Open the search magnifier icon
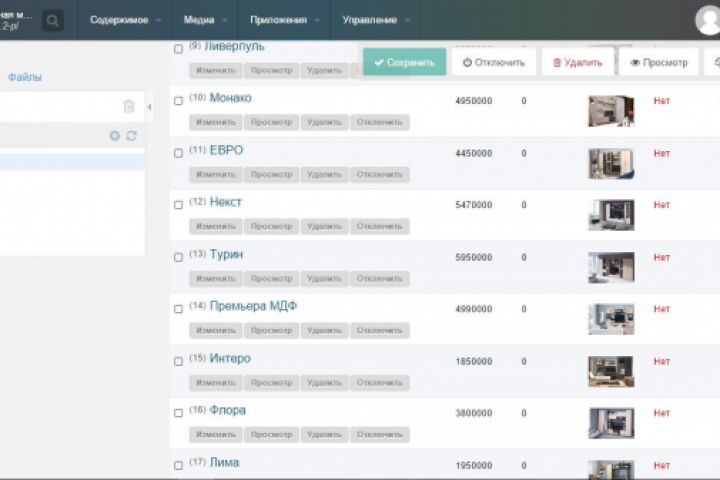720x480 pixels. 52,20
